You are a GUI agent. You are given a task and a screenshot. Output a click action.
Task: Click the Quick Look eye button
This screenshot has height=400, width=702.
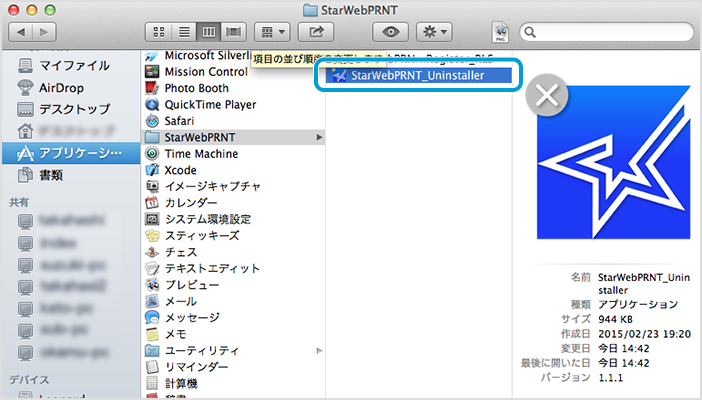(x=390, y=32)
